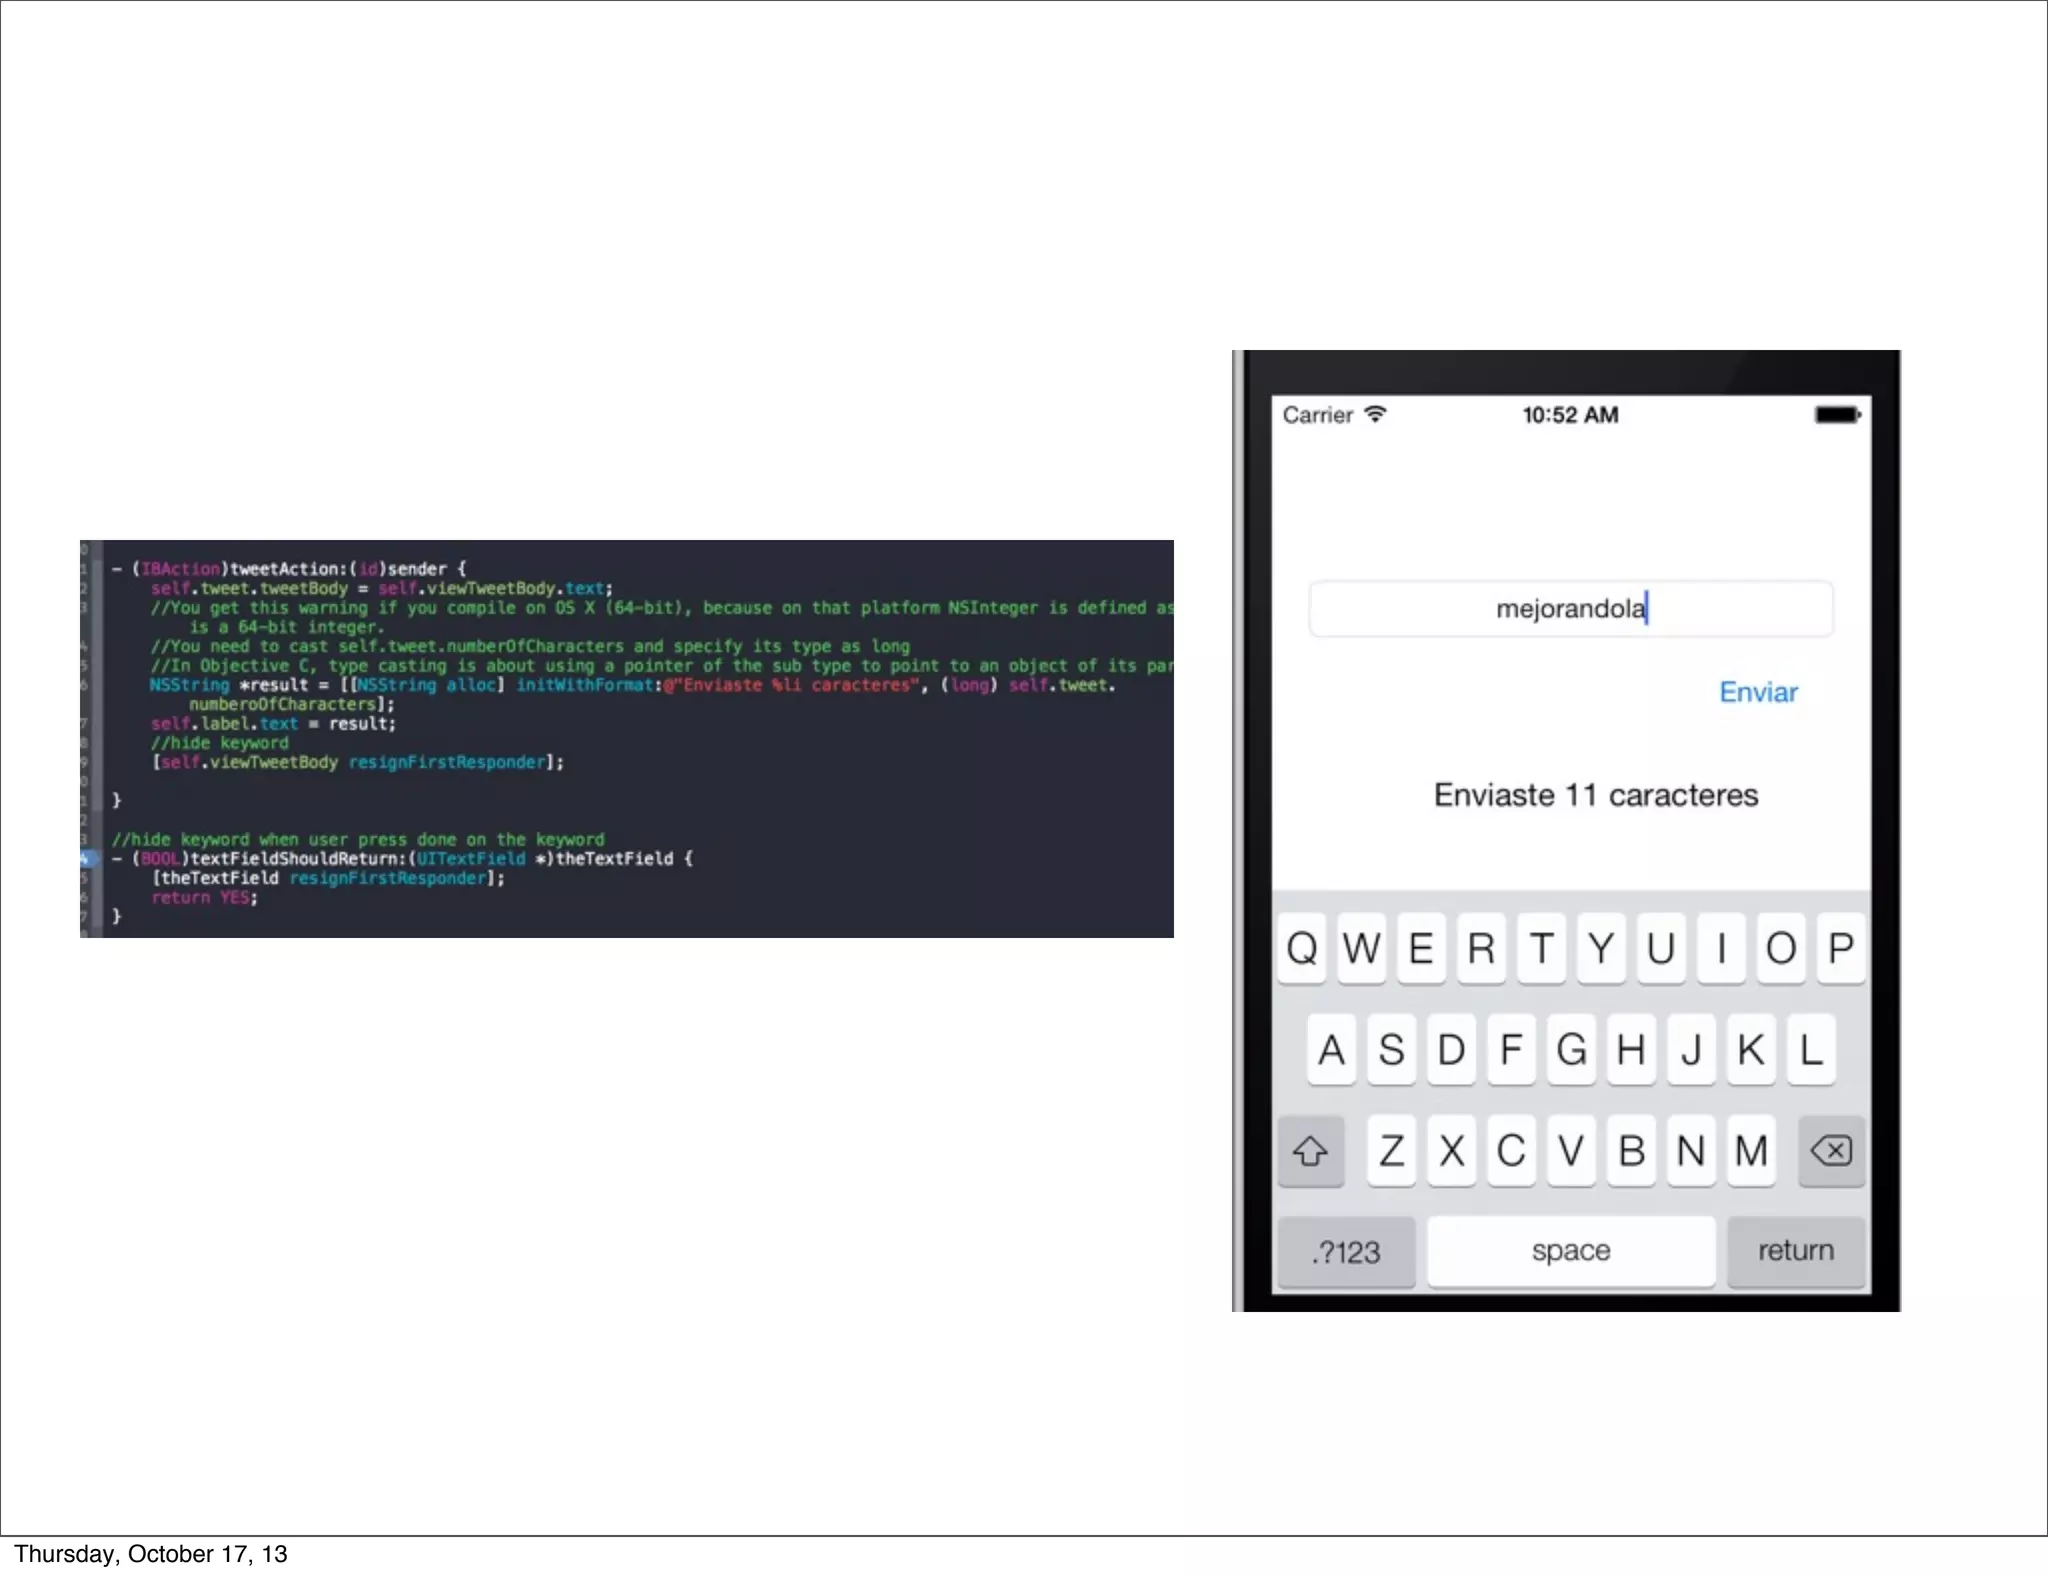
Task: Tap the Z key on keyboard
Action: click(x=1391, y=1151)
